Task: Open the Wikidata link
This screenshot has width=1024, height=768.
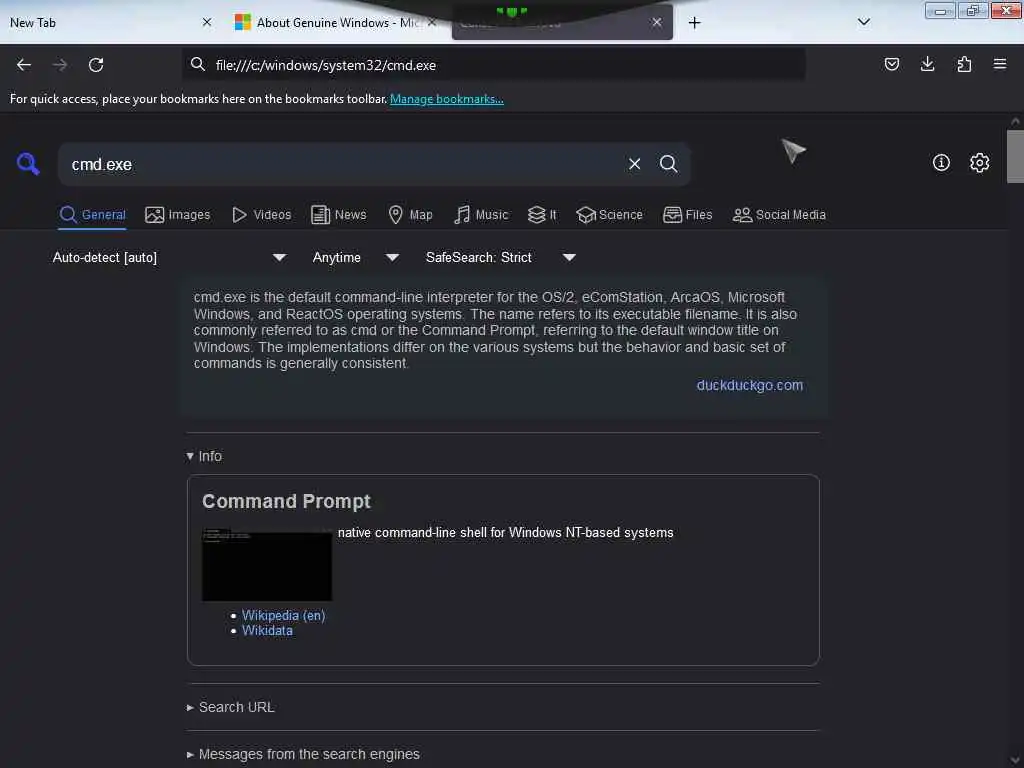Action: [267, 631]
